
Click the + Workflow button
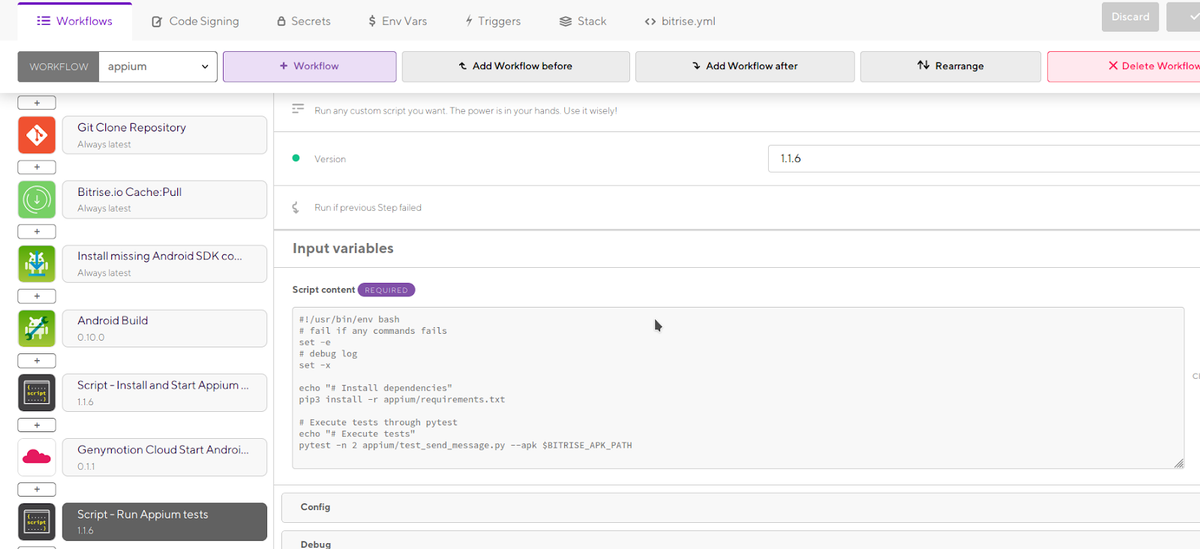tap(309, 66)
